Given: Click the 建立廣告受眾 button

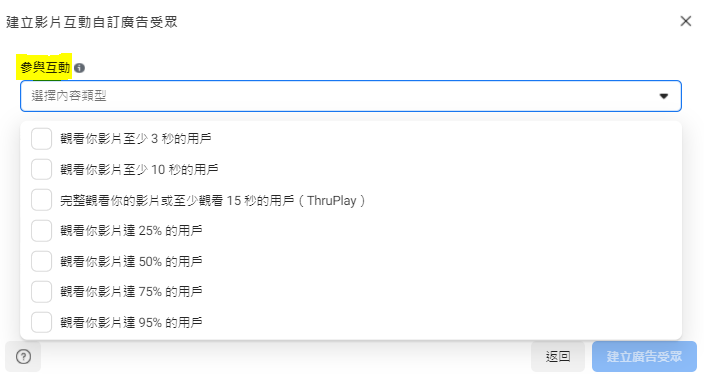Looking at the screenshot, I should tap(644, 357).
